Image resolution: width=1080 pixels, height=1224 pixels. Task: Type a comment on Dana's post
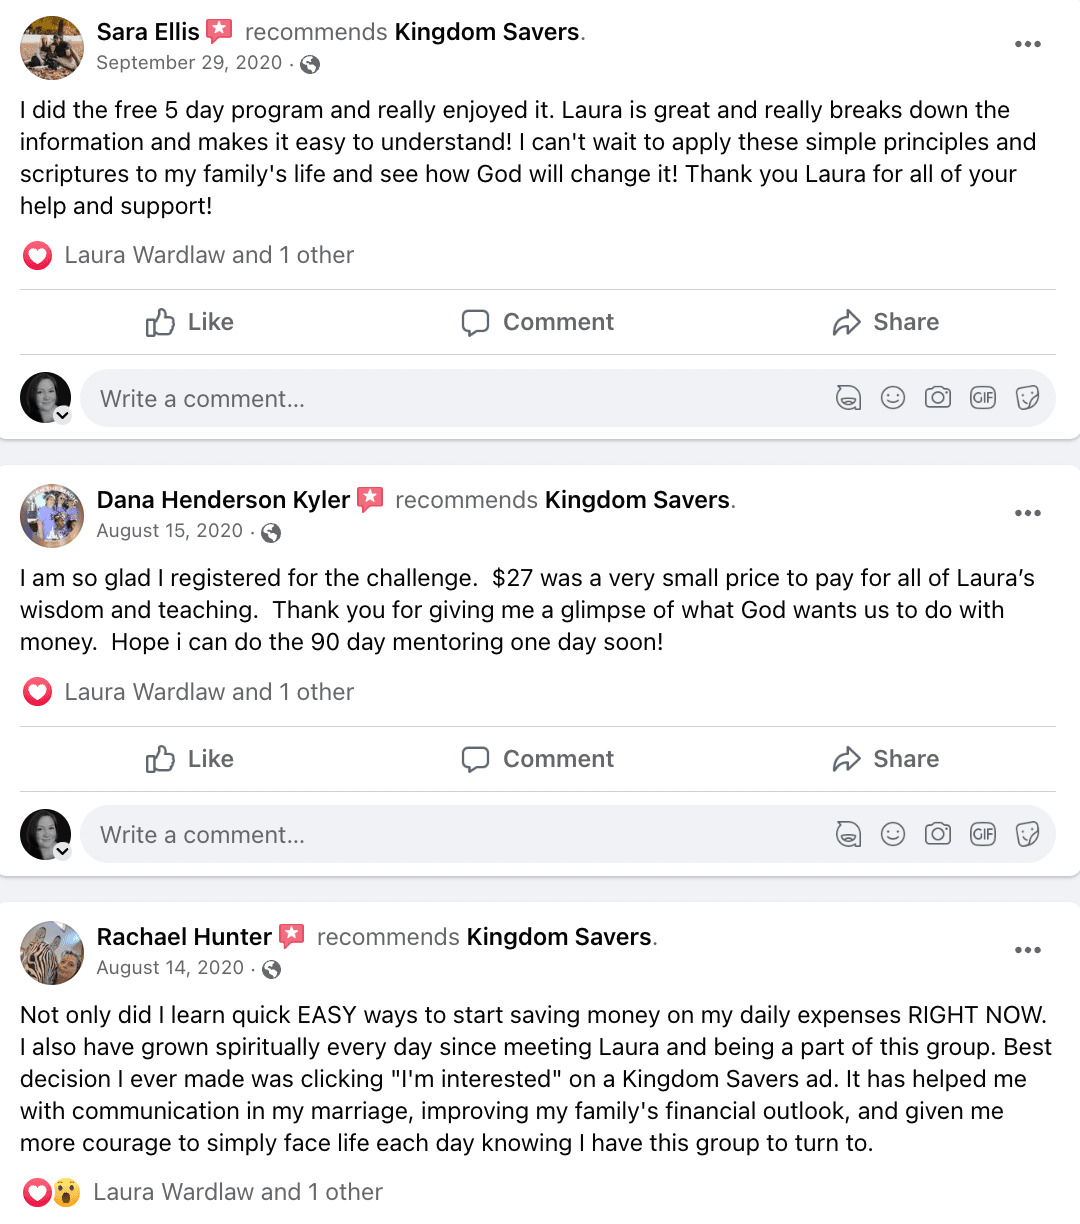pos(450,835)
